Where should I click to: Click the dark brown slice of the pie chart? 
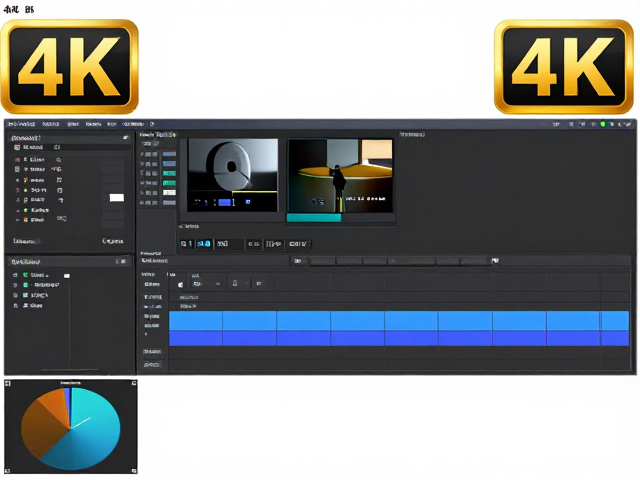point(39,429)
